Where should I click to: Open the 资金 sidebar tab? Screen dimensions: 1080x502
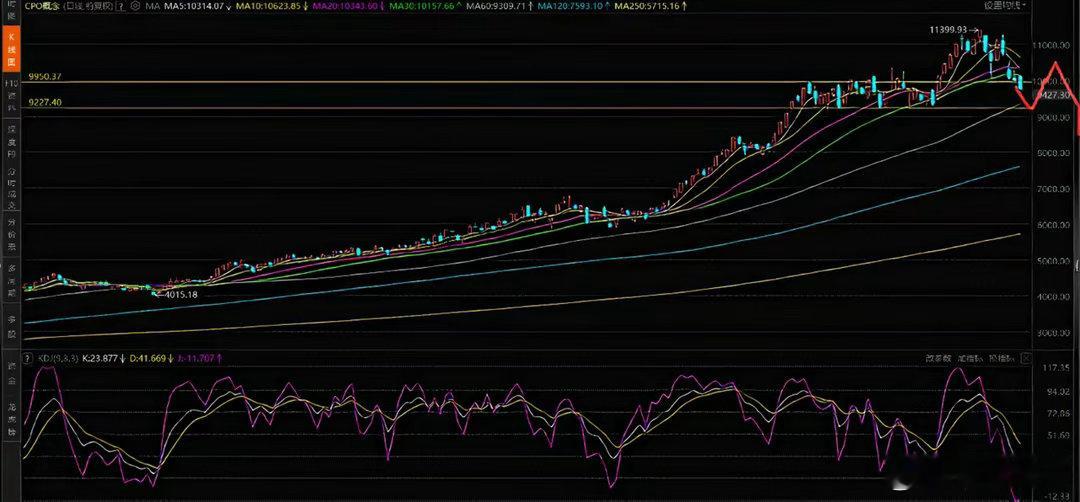pyautogui.click(x=10, y=374)
